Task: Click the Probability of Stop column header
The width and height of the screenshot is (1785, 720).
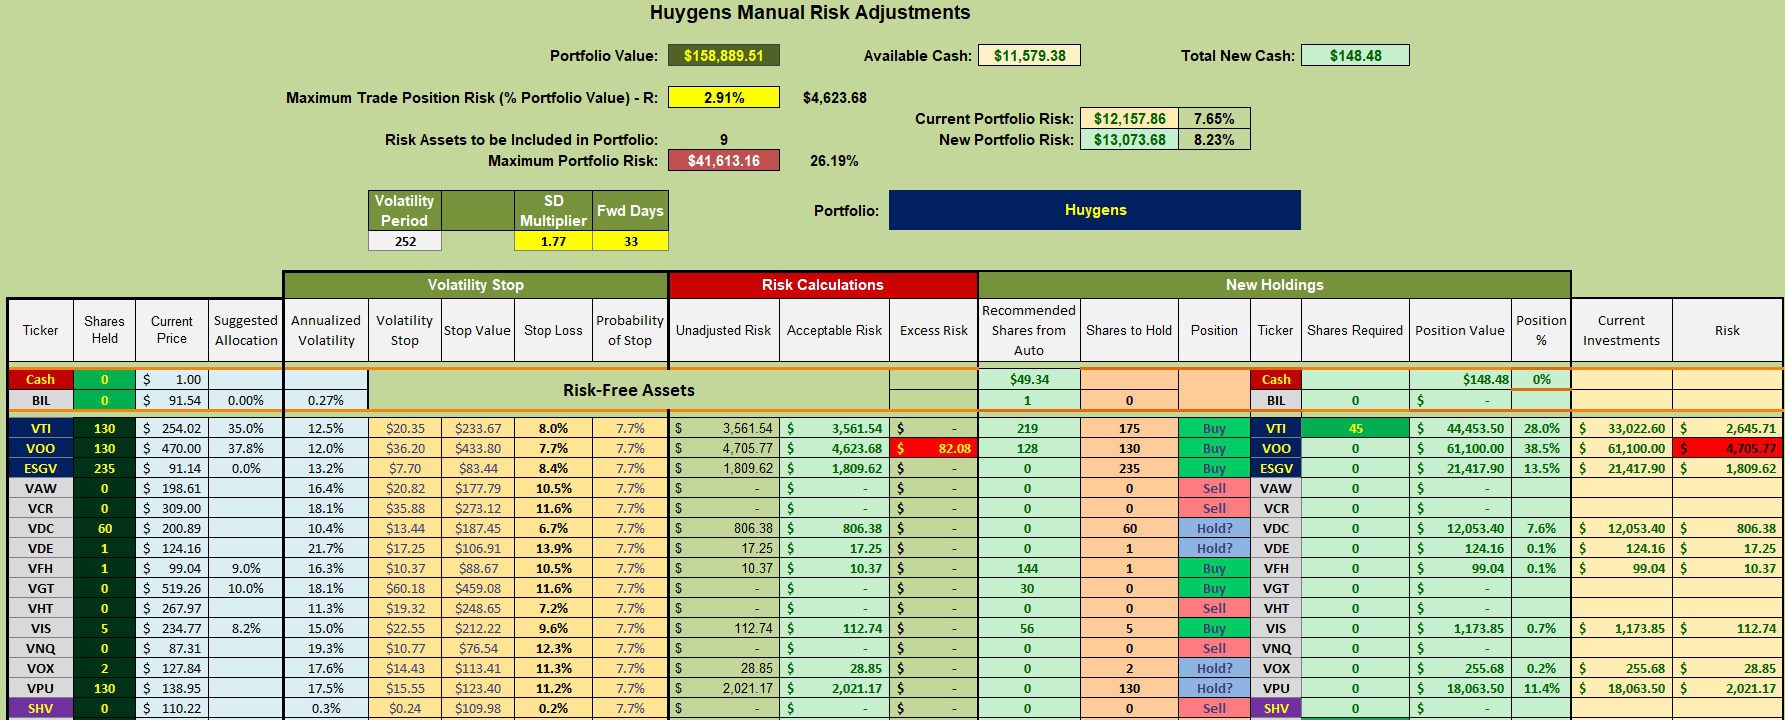Action: coord(630,330)
